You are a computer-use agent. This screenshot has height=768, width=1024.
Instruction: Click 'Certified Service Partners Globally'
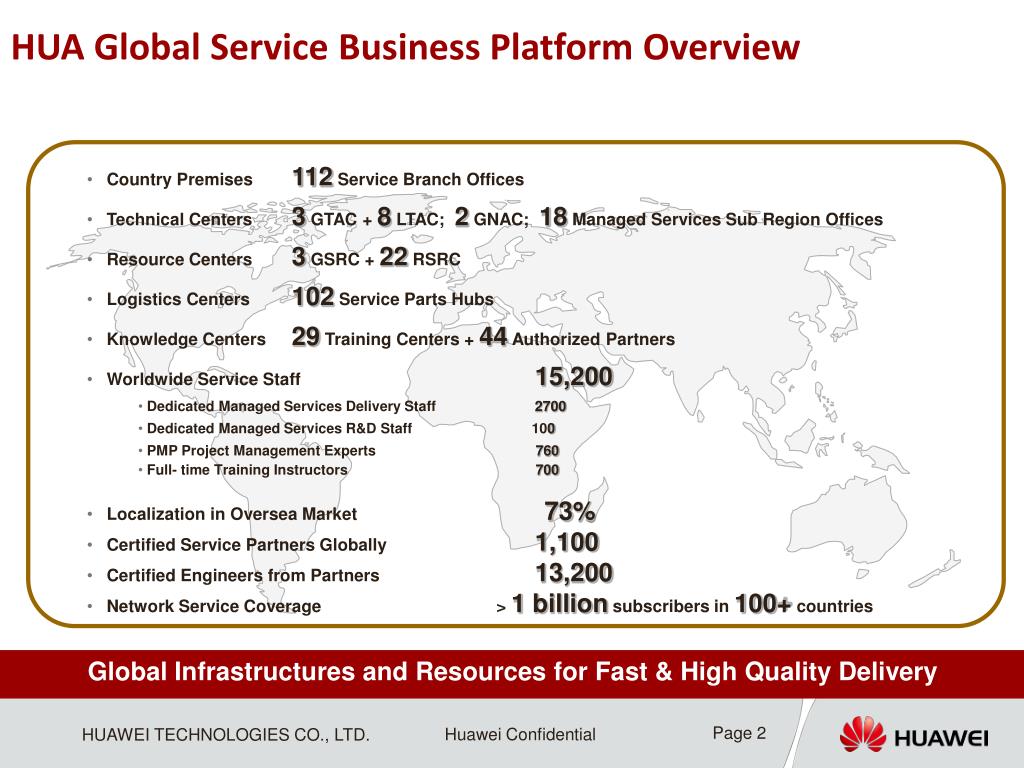tap(246, 545)
